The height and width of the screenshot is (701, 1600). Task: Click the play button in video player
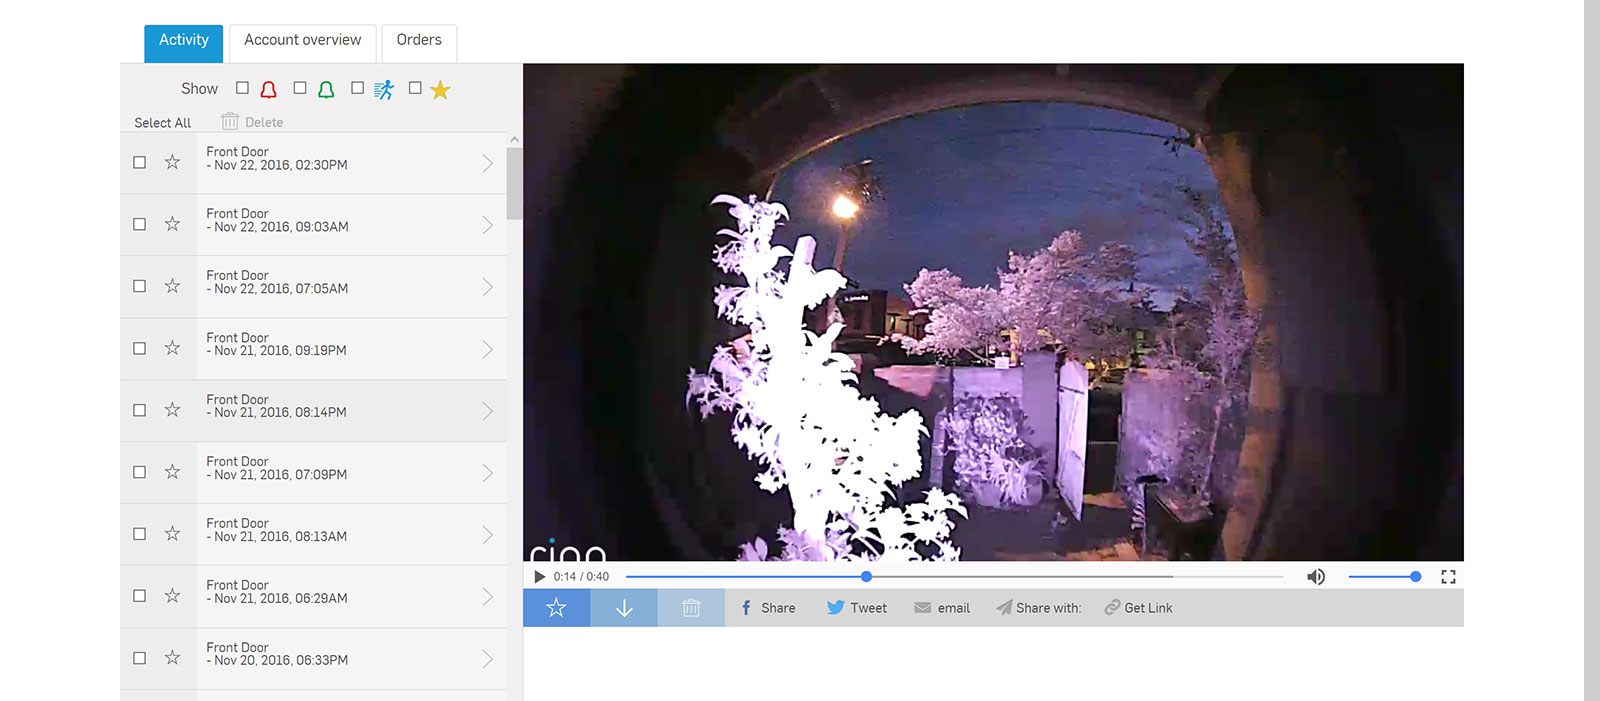539,577
